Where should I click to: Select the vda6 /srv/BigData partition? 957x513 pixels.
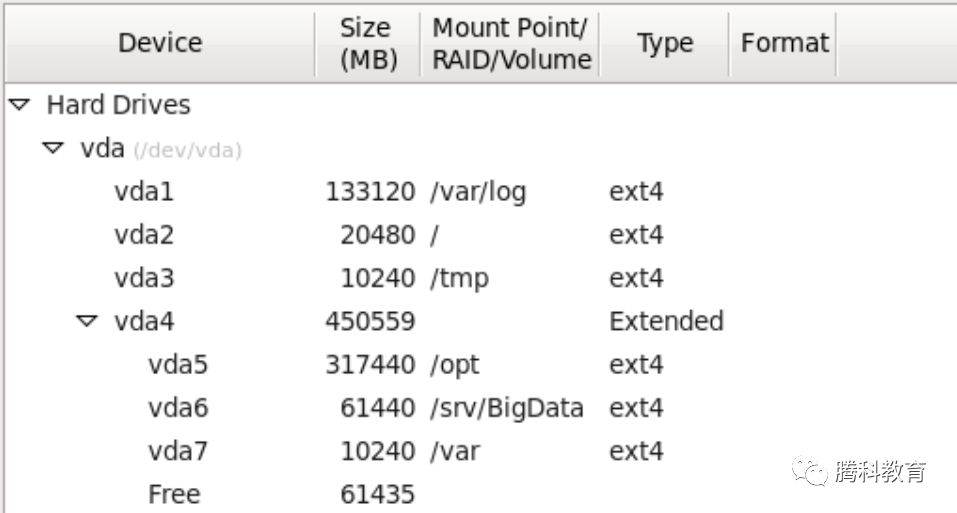tap(178, 408)
